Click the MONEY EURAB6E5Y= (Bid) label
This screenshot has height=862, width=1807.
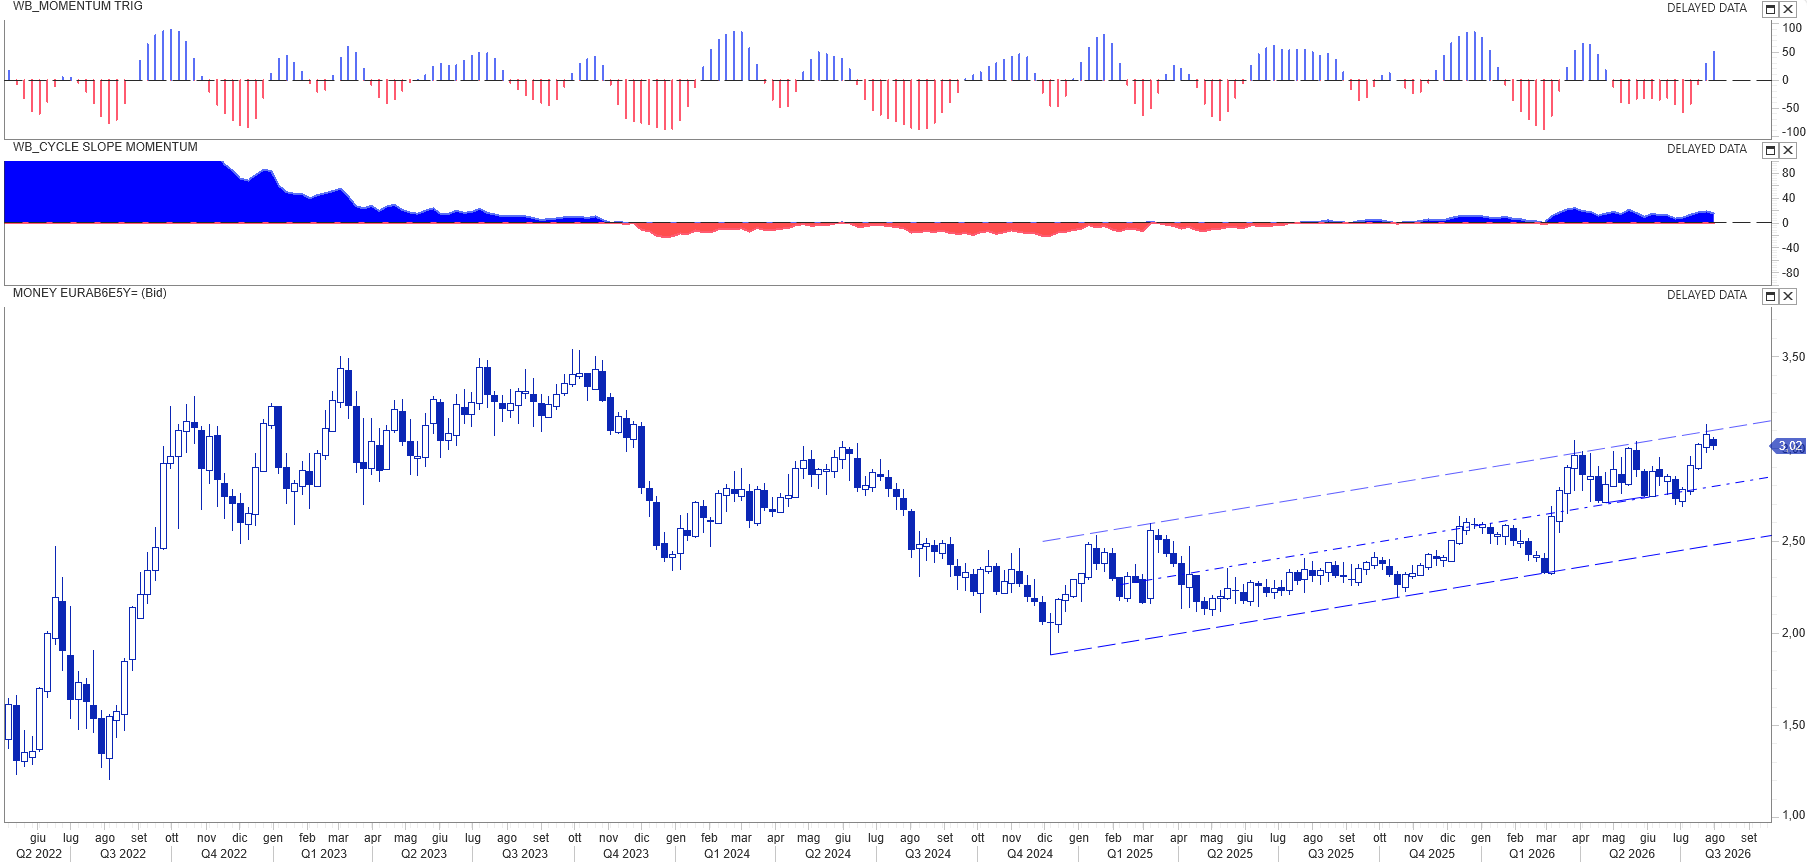pyautogui.click(x=89, y=293)
